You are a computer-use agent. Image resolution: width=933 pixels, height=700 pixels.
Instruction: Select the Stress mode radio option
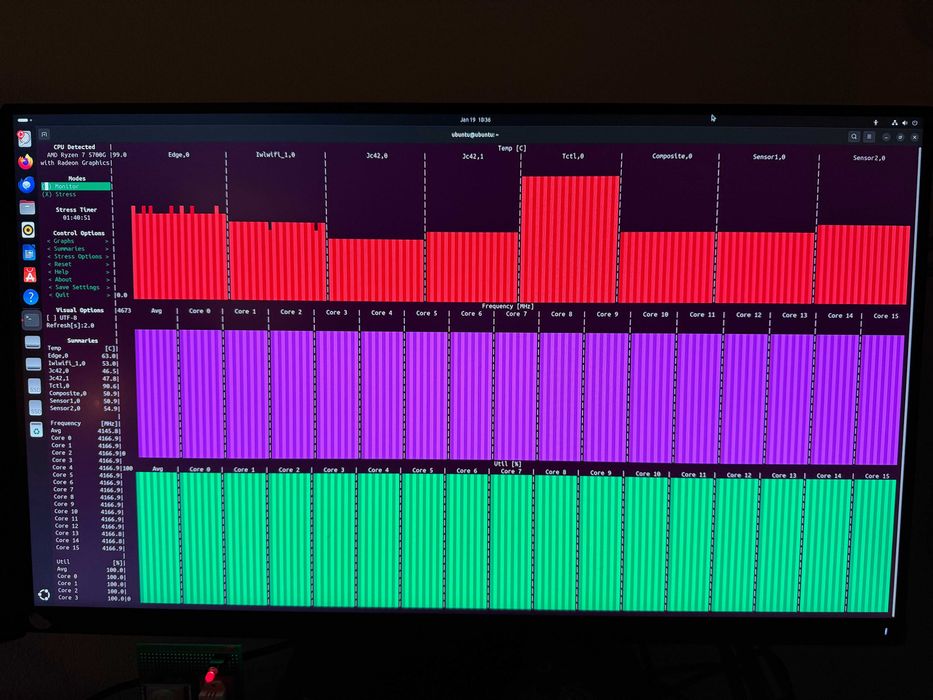59,195
